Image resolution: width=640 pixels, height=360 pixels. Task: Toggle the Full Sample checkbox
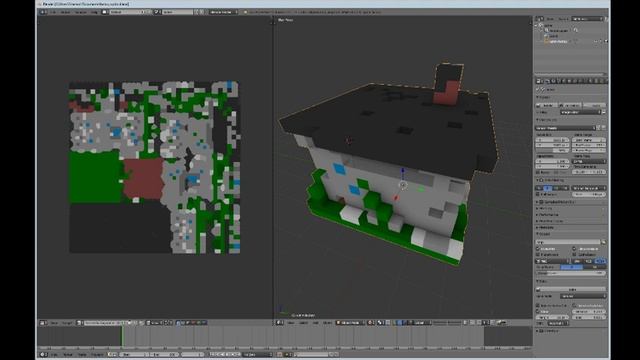tap(538, 194)
